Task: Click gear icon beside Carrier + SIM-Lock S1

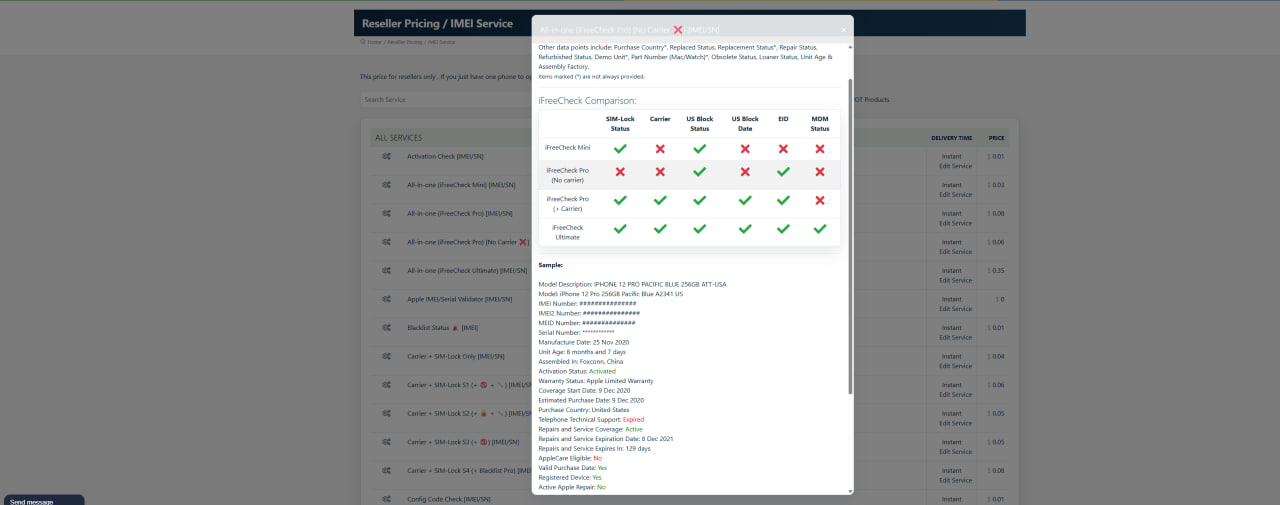Action: pos(385,385)
